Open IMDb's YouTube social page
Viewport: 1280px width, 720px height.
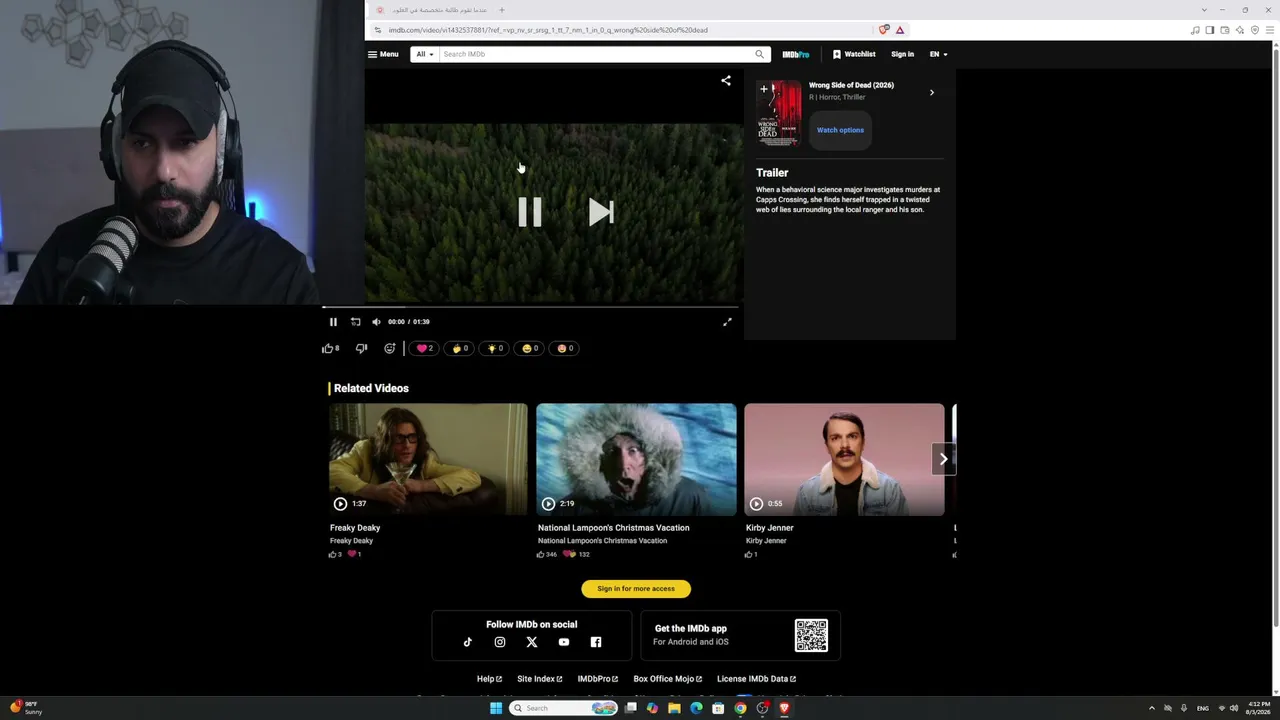coord(564,642)
